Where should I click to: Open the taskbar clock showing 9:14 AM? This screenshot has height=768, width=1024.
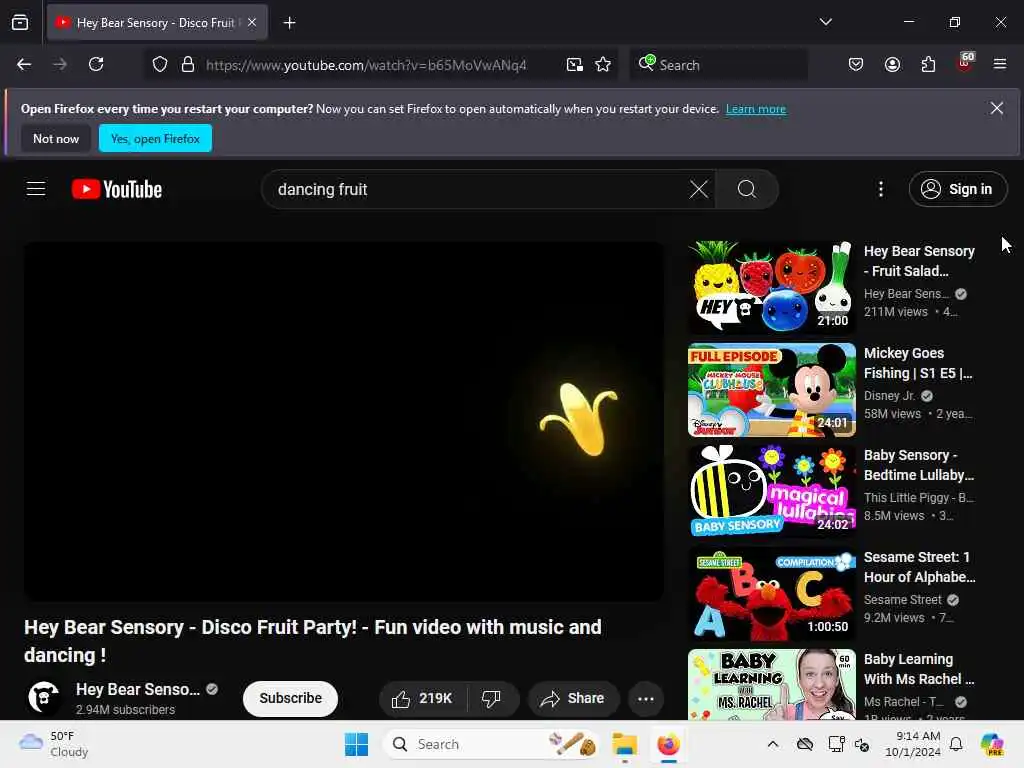click(912, 744)
